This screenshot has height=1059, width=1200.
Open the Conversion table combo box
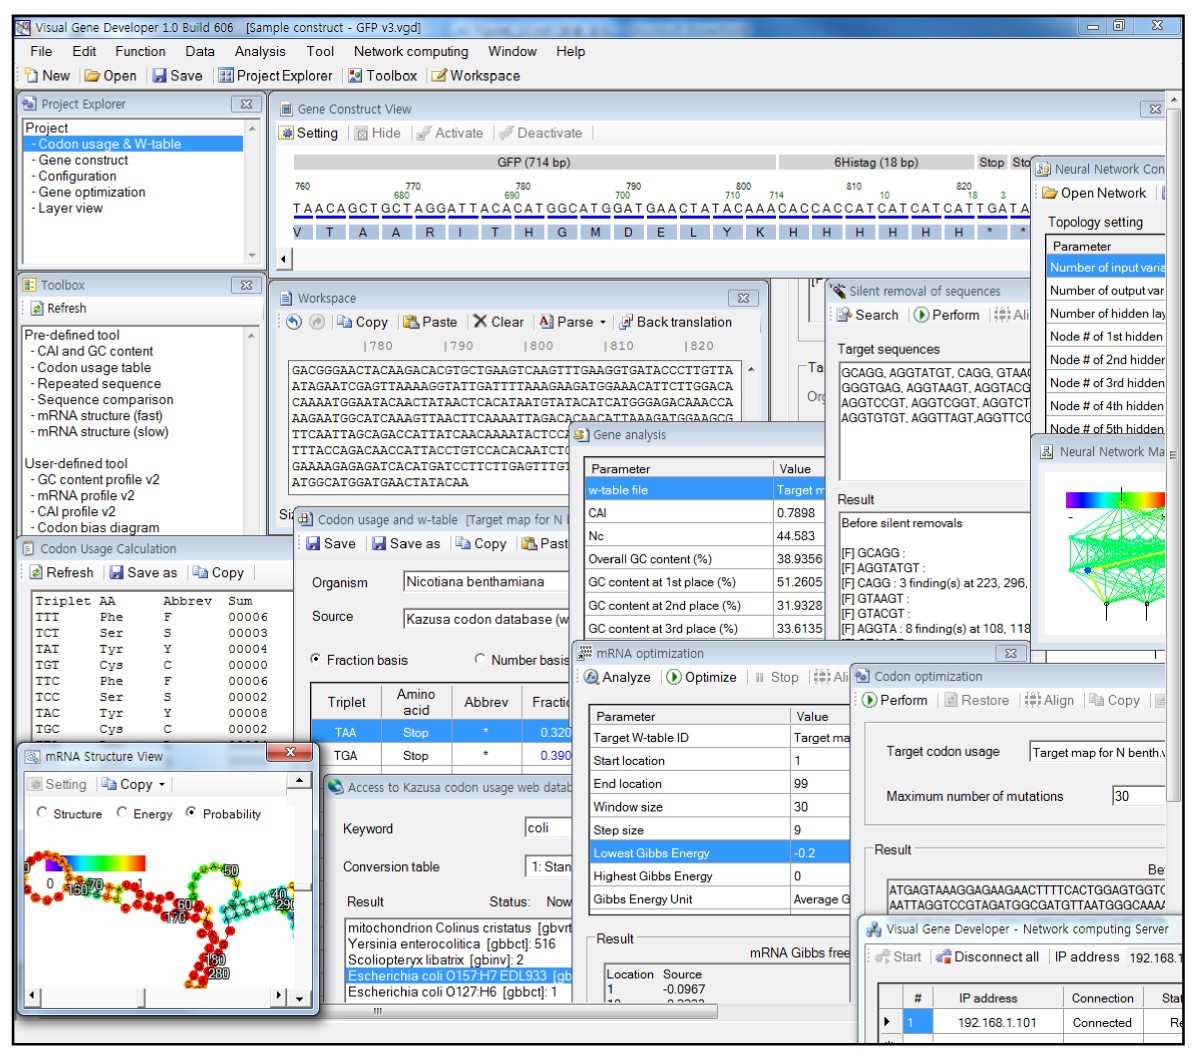pyautogui.click(x=548, y=866)
